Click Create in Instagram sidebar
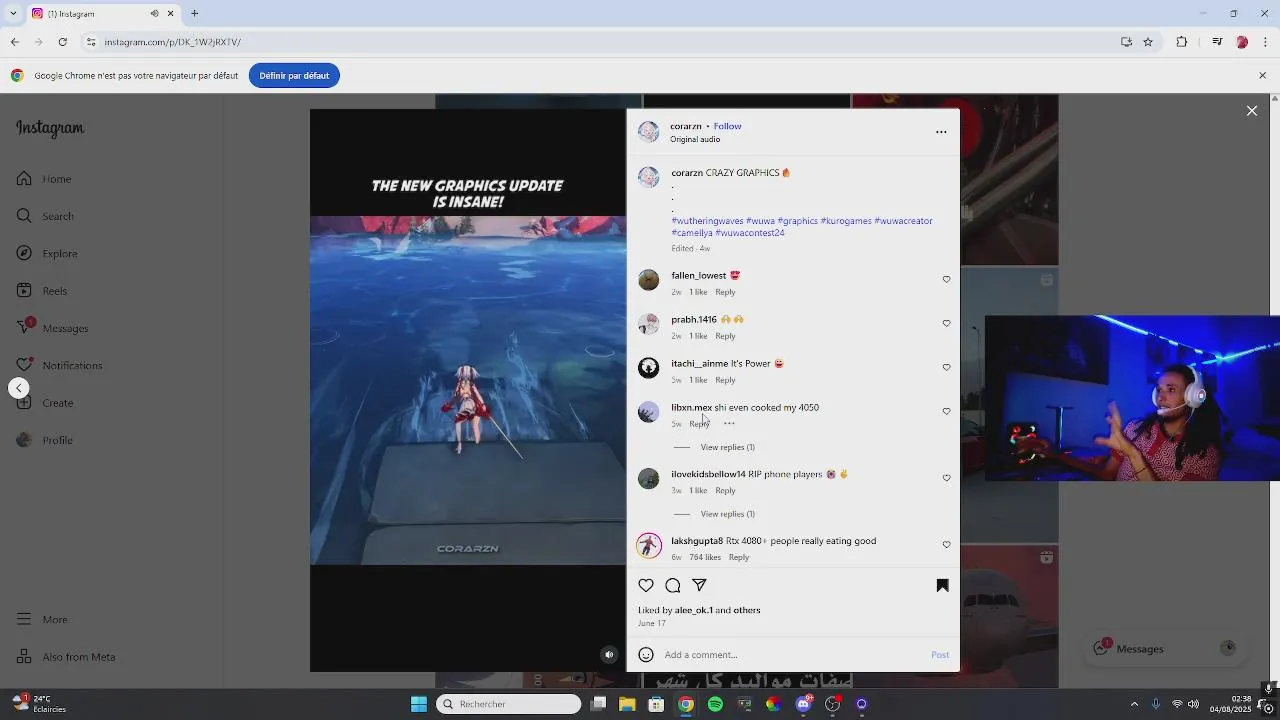The width and height of the screenshot is (1280, 720). (44, 403)
